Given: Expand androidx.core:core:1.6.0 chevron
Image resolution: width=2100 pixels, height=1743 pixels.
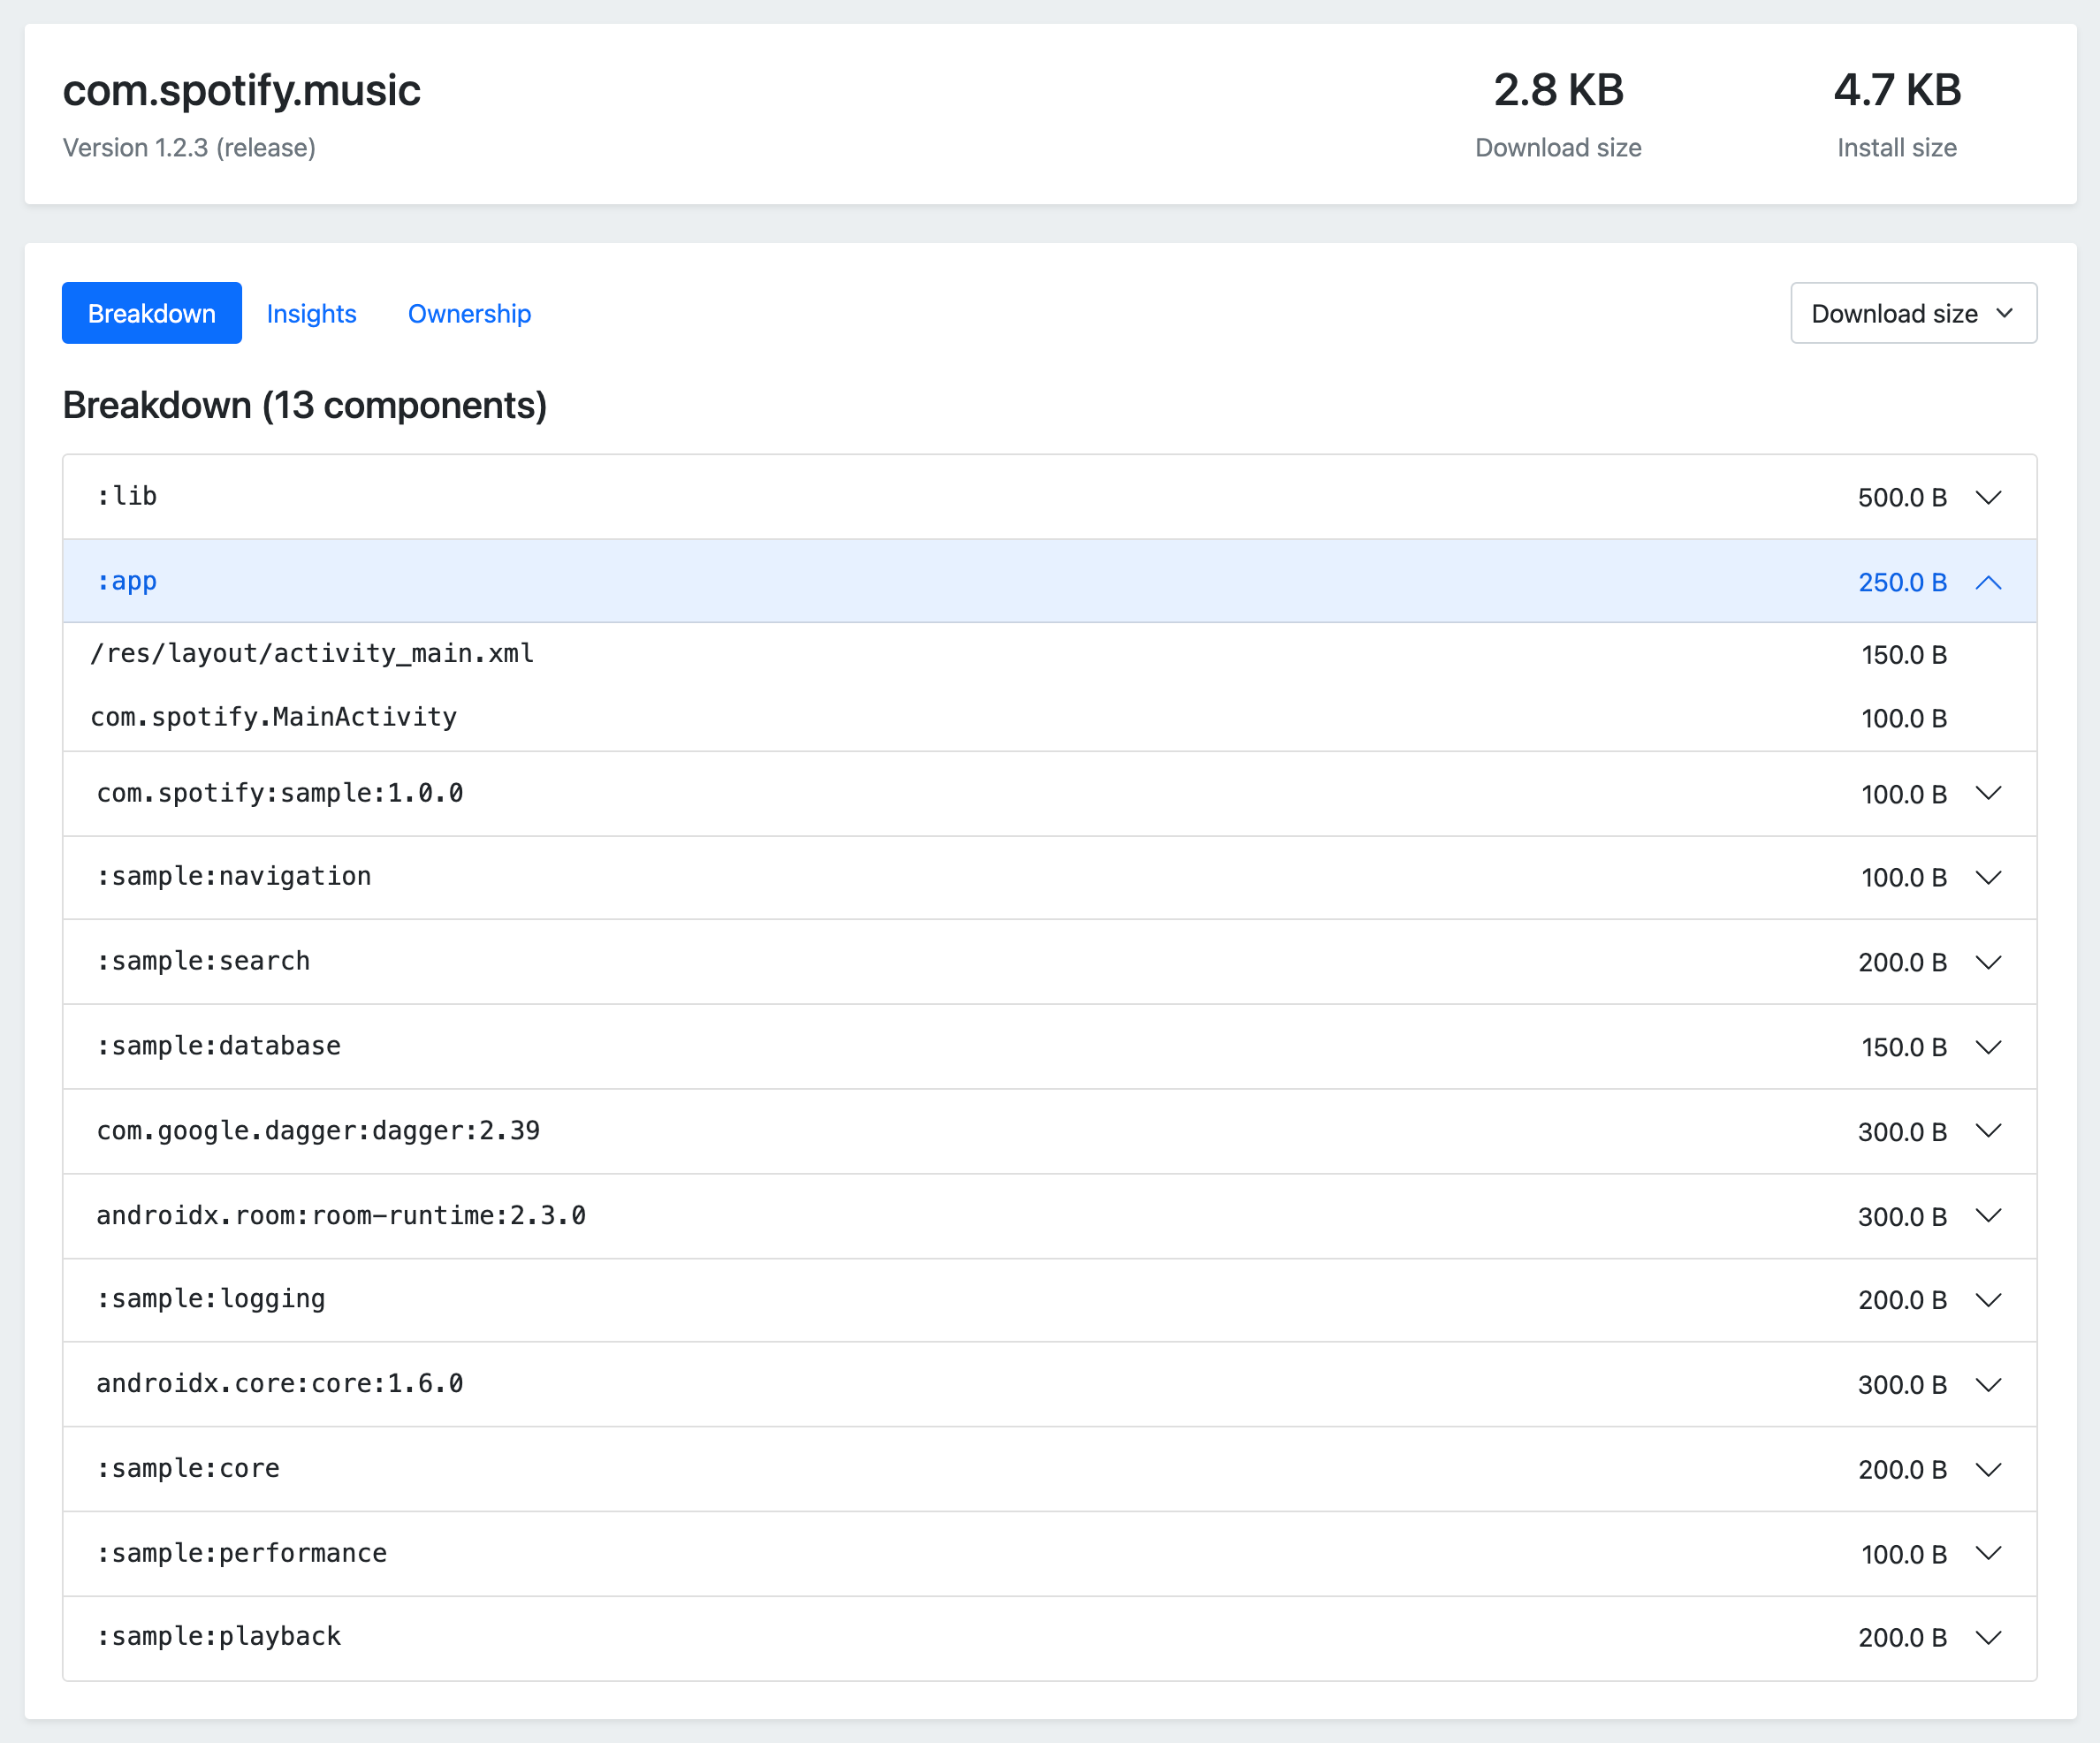Looking at the screenshot, I should click(1988, 1385).
